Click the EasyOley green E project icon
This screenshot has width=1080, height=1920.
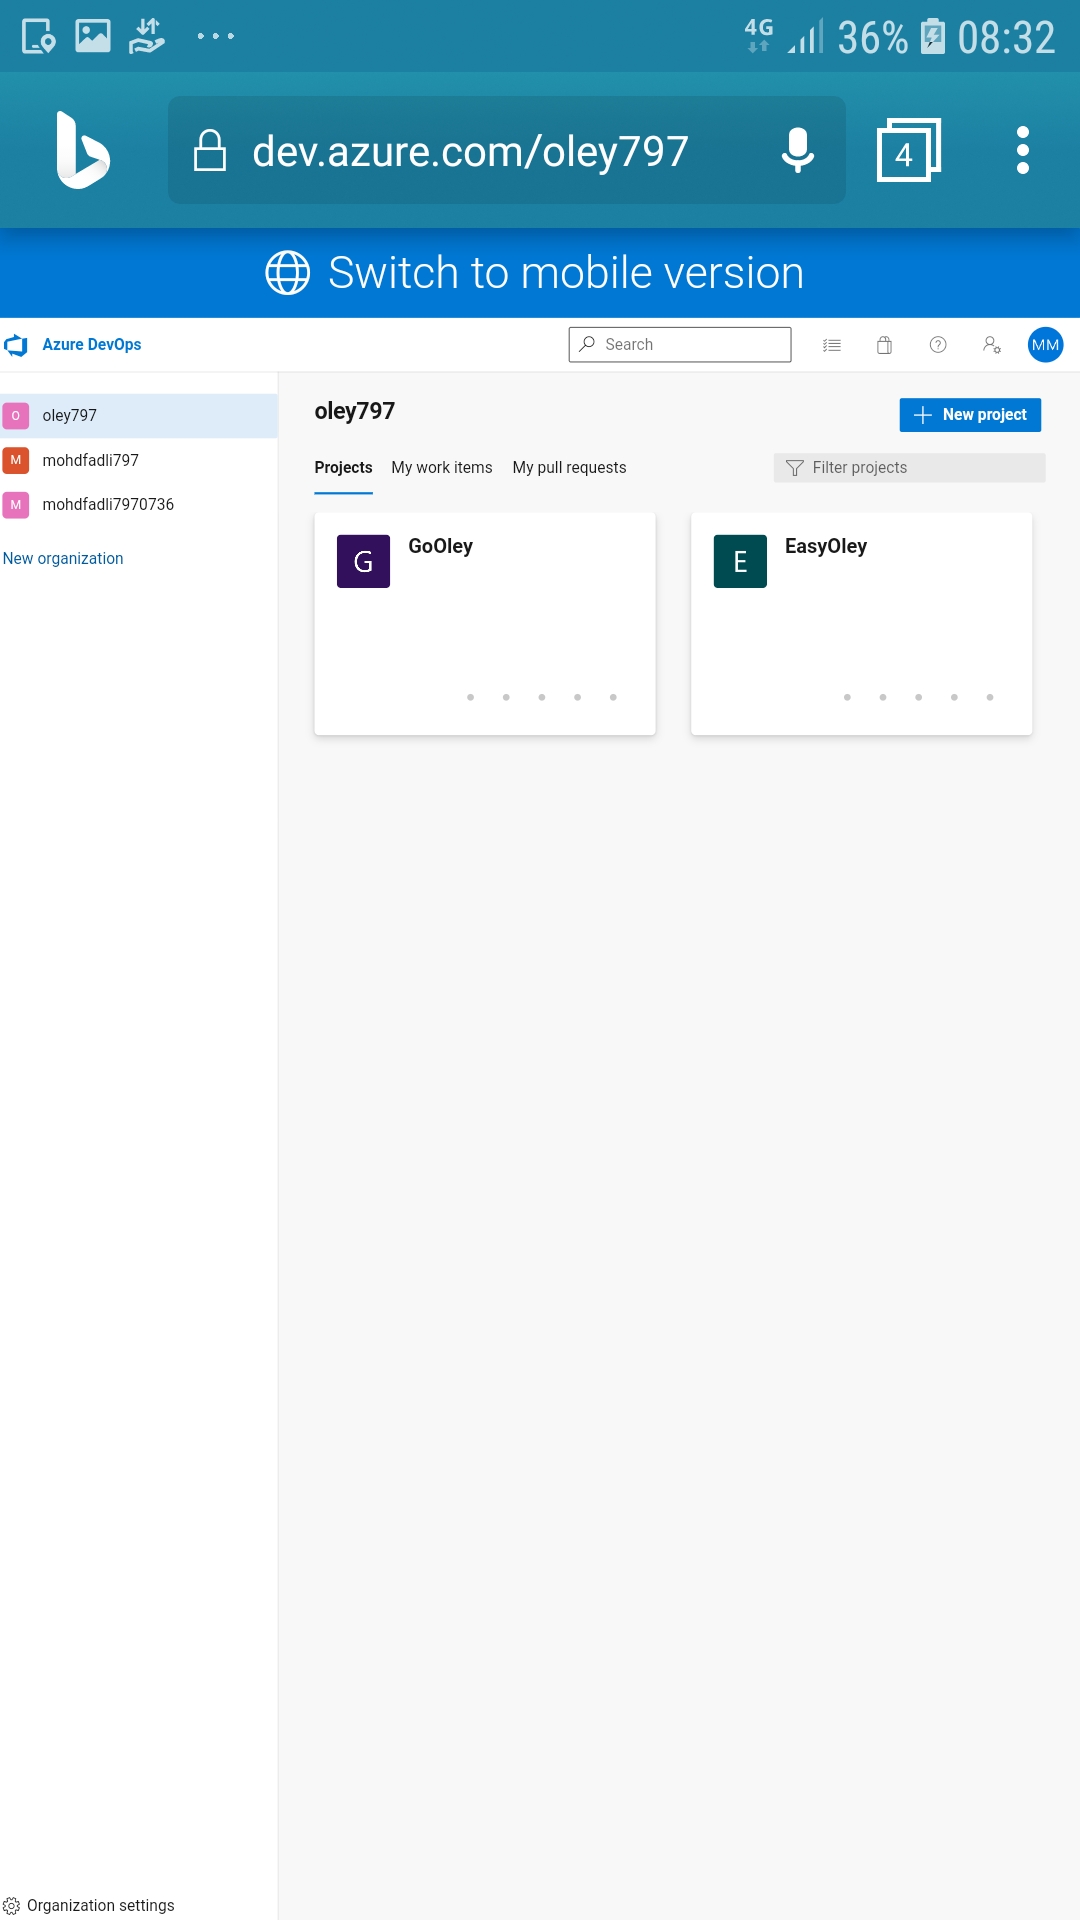click(740, 561)
